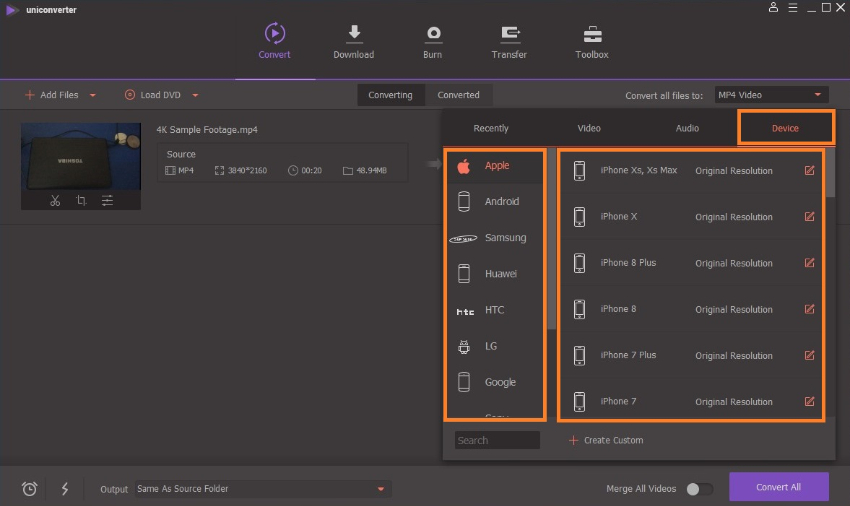Click edit icon for iPhone 7 row

point(809,401)
